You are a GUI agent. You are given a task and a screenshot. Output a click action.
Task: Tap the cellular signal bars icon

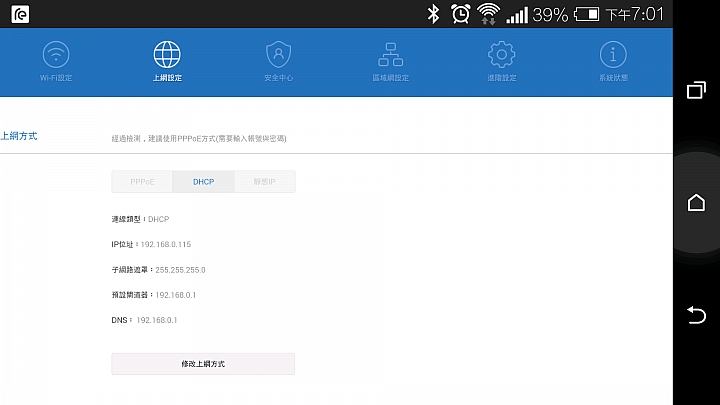coord(517,15)
